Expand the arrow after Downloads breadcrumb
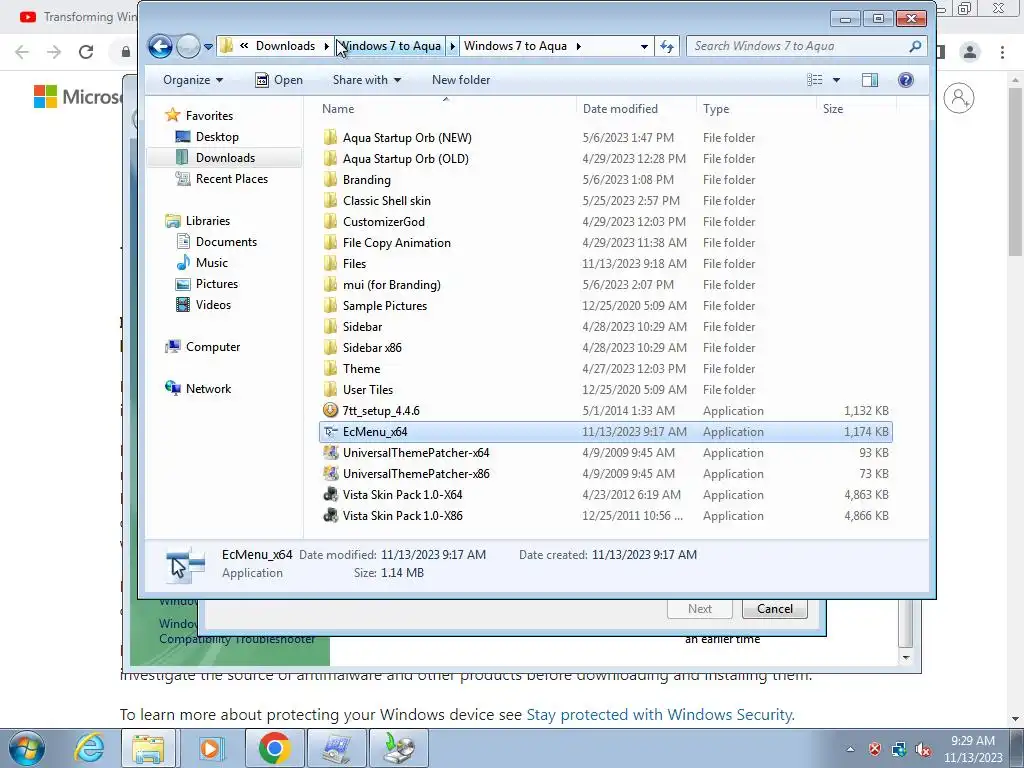The width and height of the screenshot is (1024, 768). (327, 46)
